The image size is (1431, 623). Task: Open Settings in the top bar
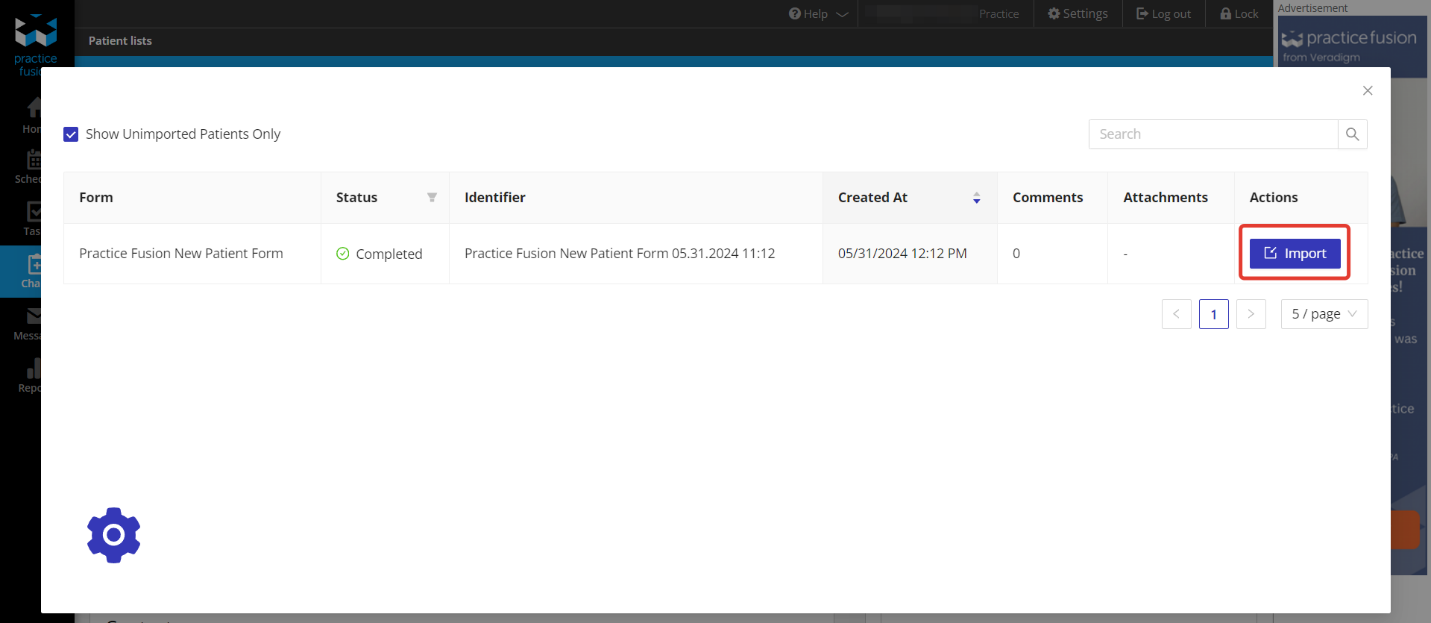click(1077, 14)
